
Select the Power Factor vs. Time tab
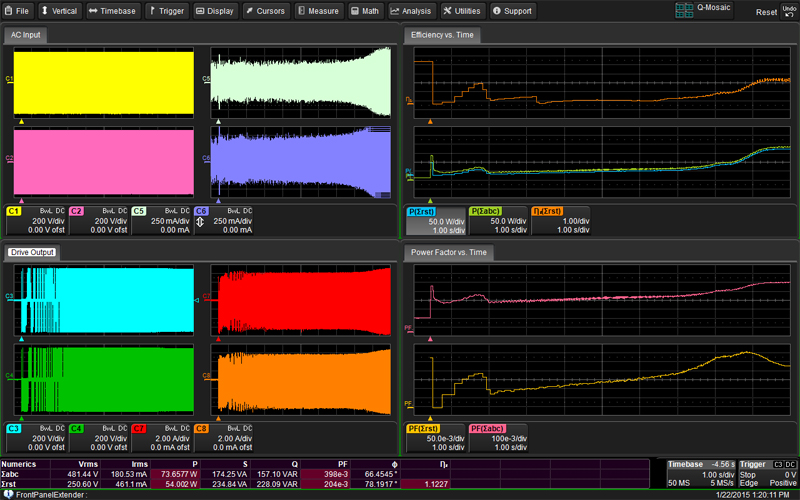(x=448, y=252)
